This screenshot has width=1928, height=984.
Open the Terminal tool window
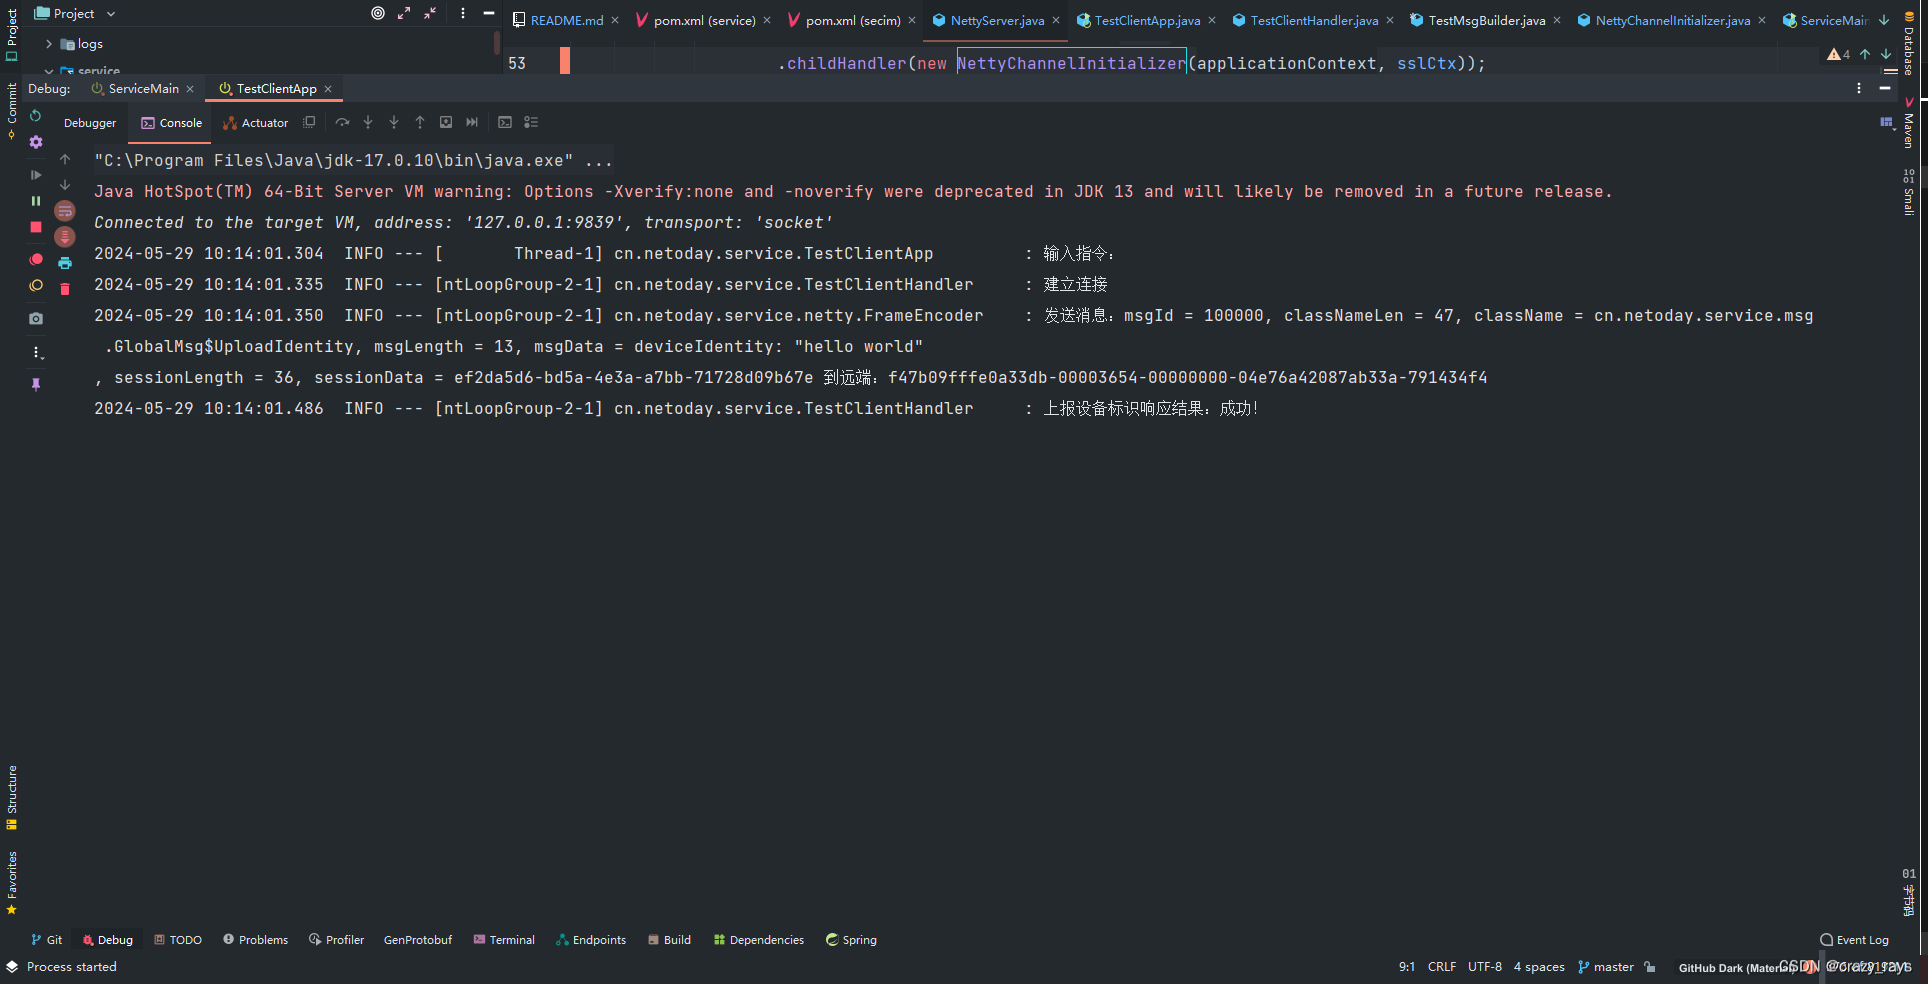[504, 940]
